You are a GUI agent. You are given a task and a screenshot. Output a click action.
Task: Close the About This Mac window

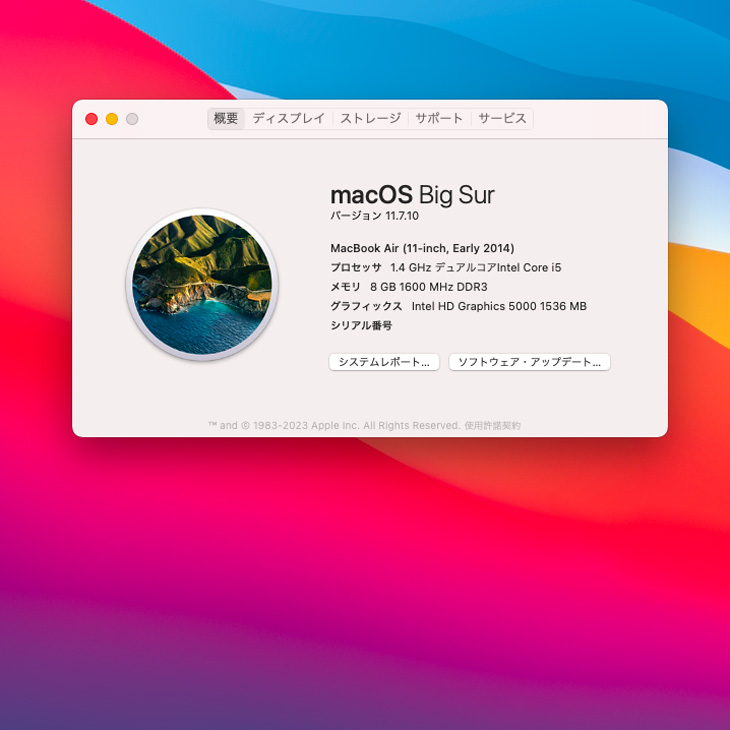tap(92, 119)
